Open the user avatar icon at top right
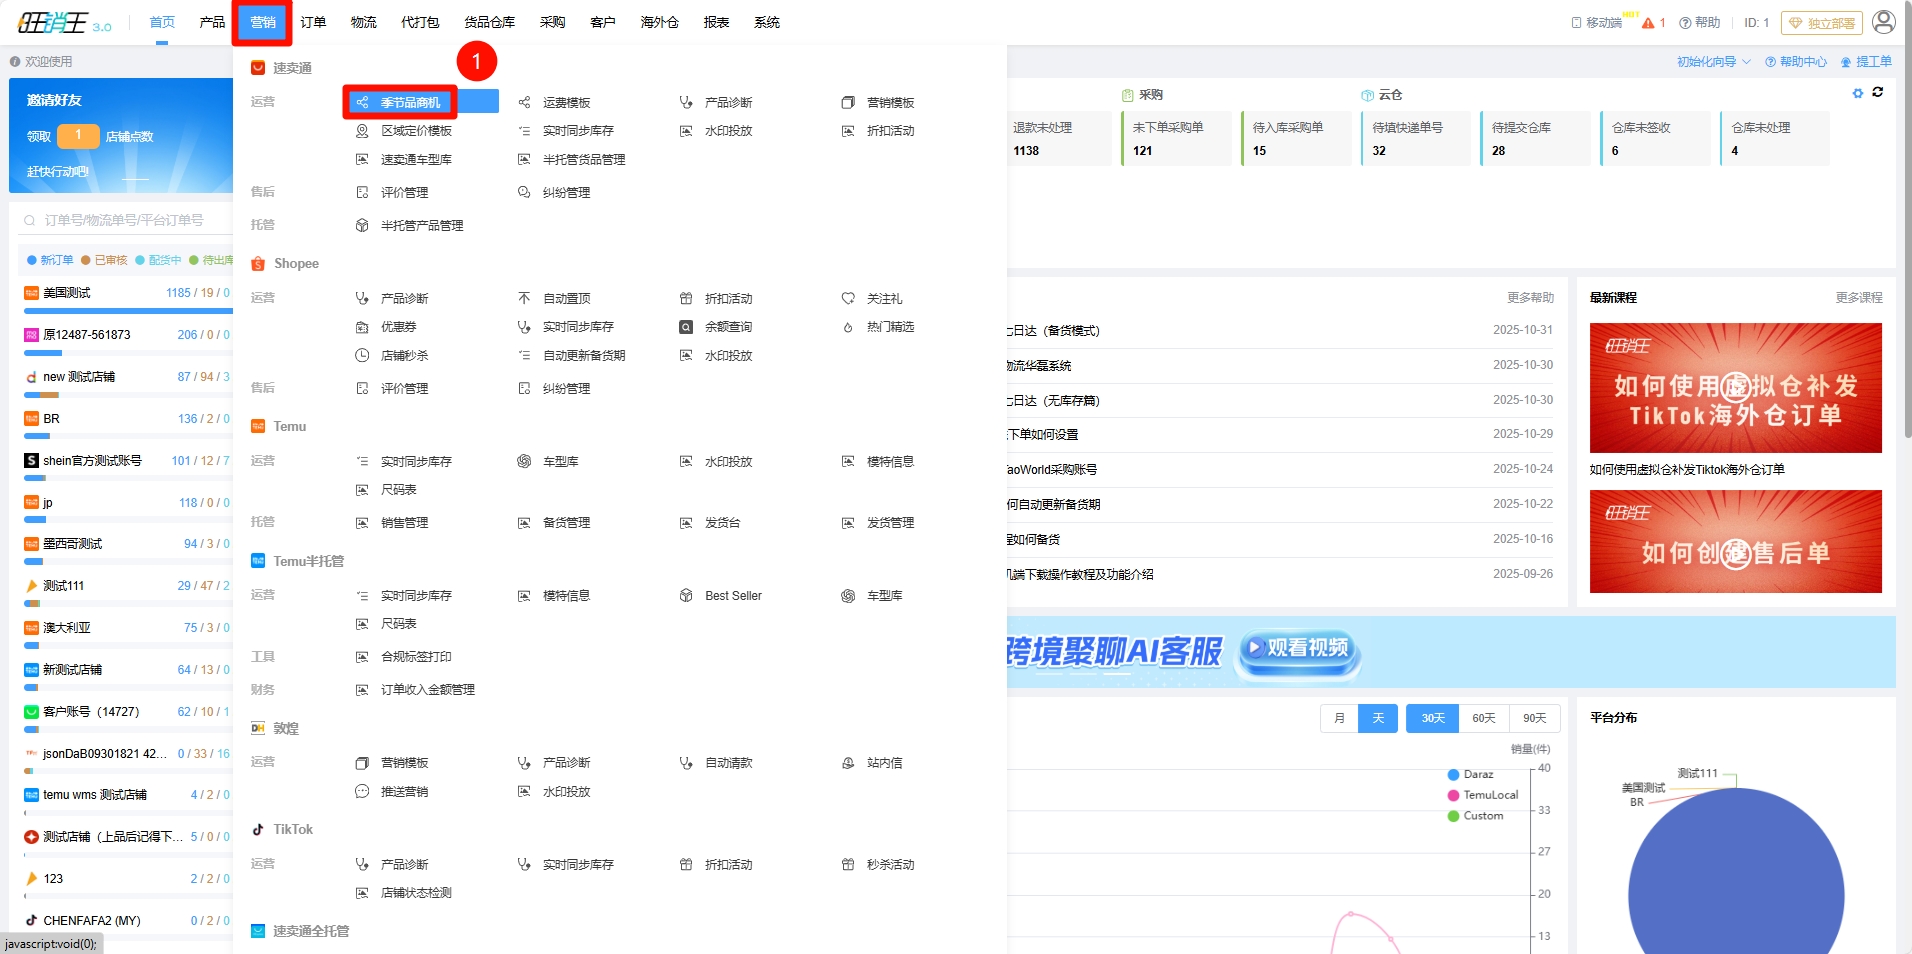This screenshot has width=1912, height=954. [x=1883, y=22]
